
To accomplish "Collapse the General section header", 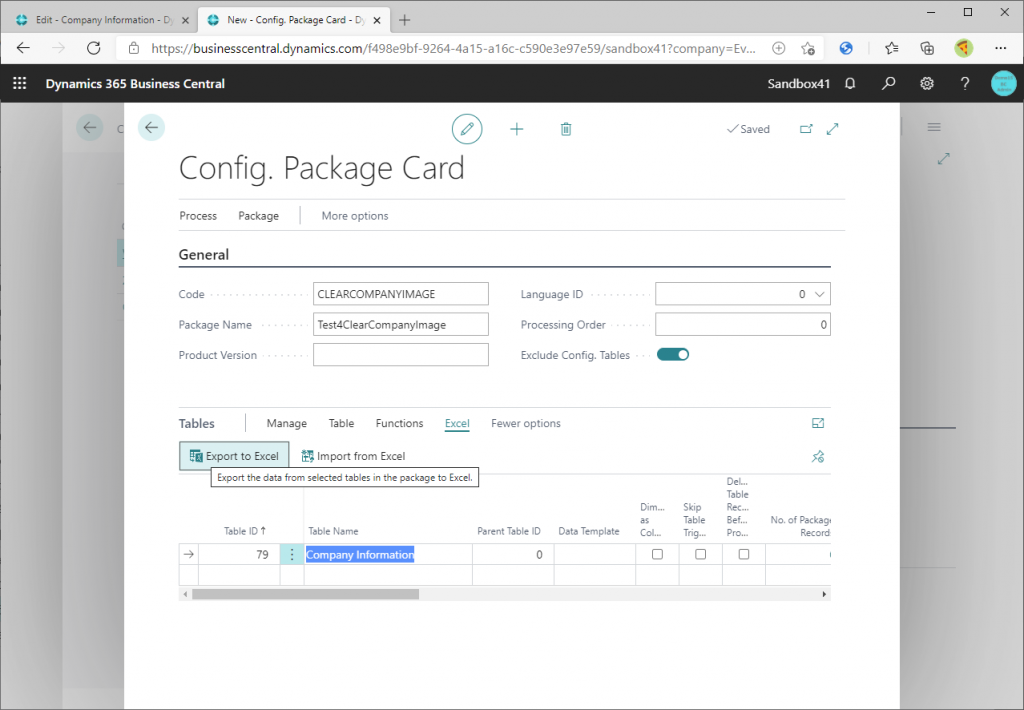I will click(x=204, y=255).
